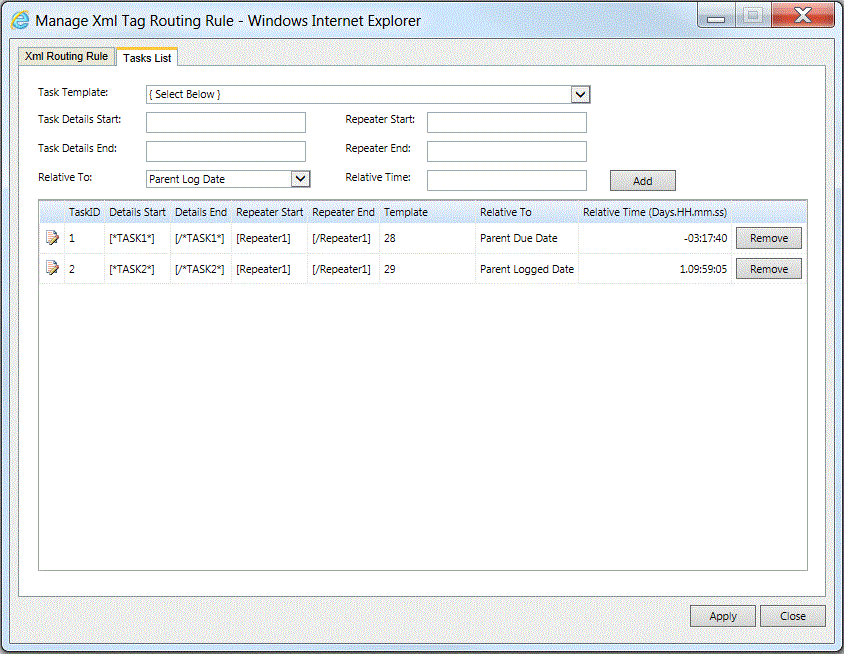Apply the current routing rule changes
This screenshot has height=654, width=844.
[722, 616]
